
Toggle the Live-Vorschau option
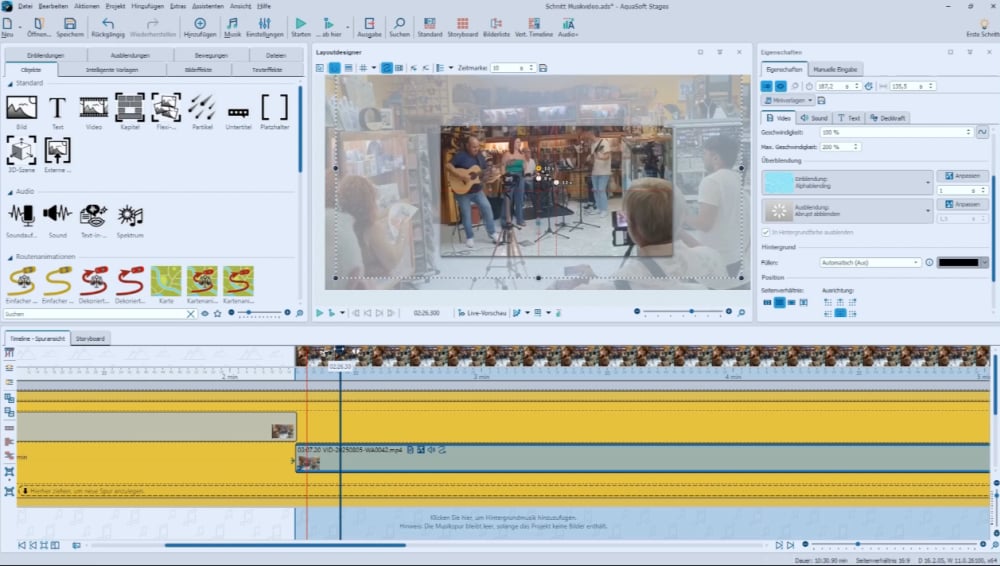(480, 313)
